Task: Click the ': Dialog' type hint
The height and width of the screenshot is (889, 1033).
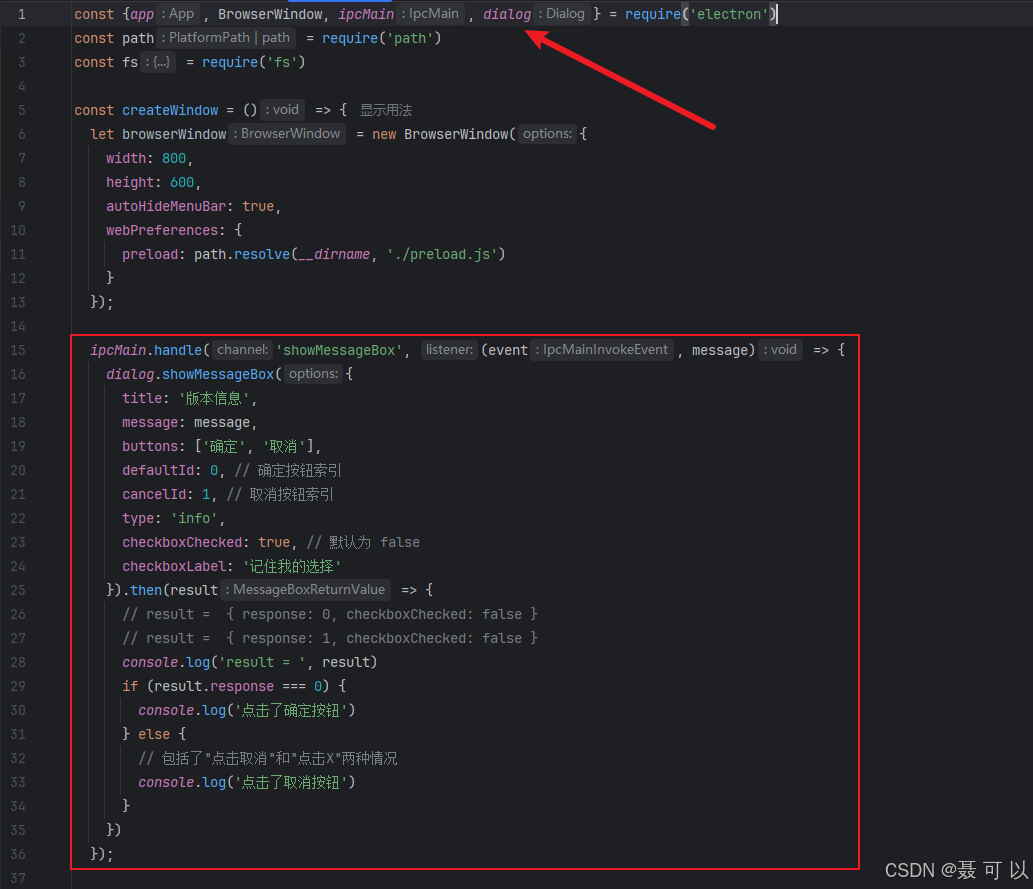Action: 562,14
